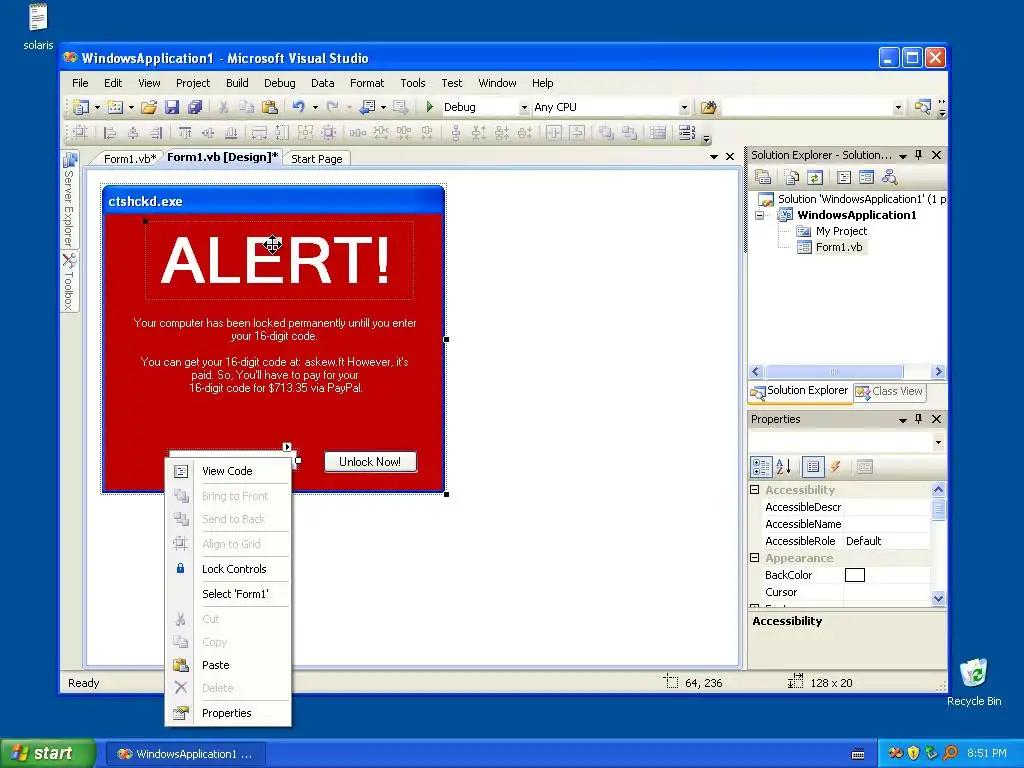
Task: Select Form1.vb in Solution Explorer tree
Action: point(839,248)
